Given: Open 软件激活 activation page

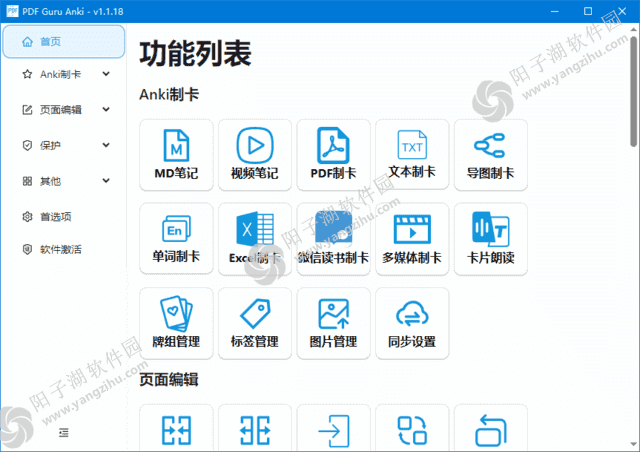Looking at the screenshot, I should 64,249.
